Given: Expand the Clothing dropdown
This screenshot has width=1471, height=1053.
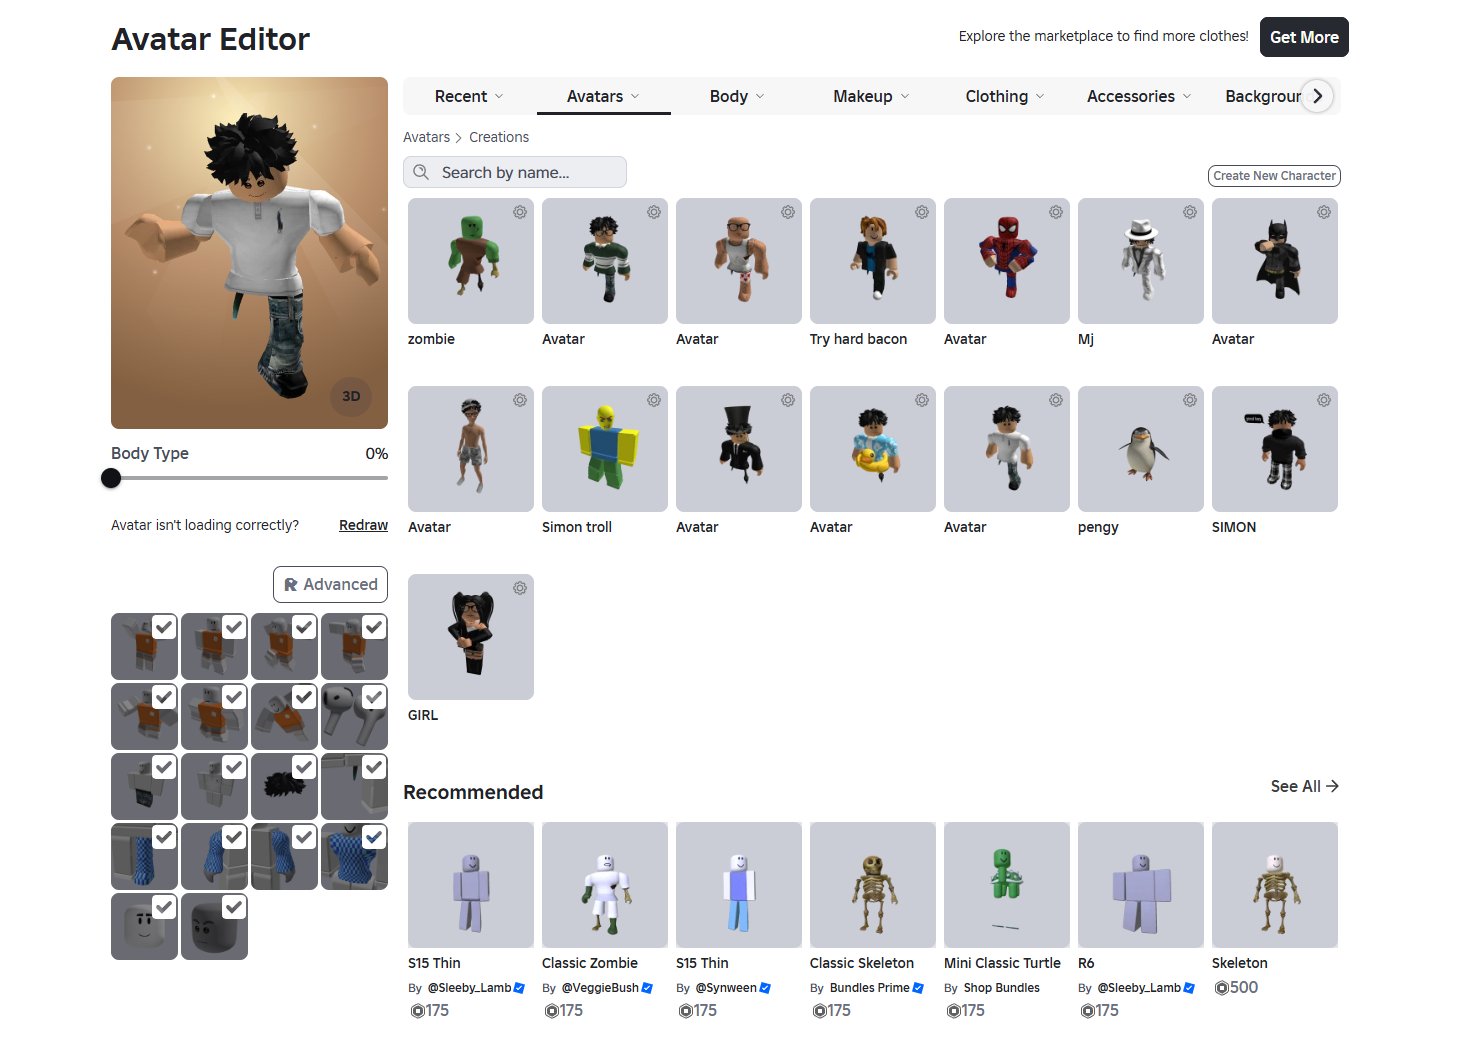Looking at the screenshot, I should pos(1005,96).
